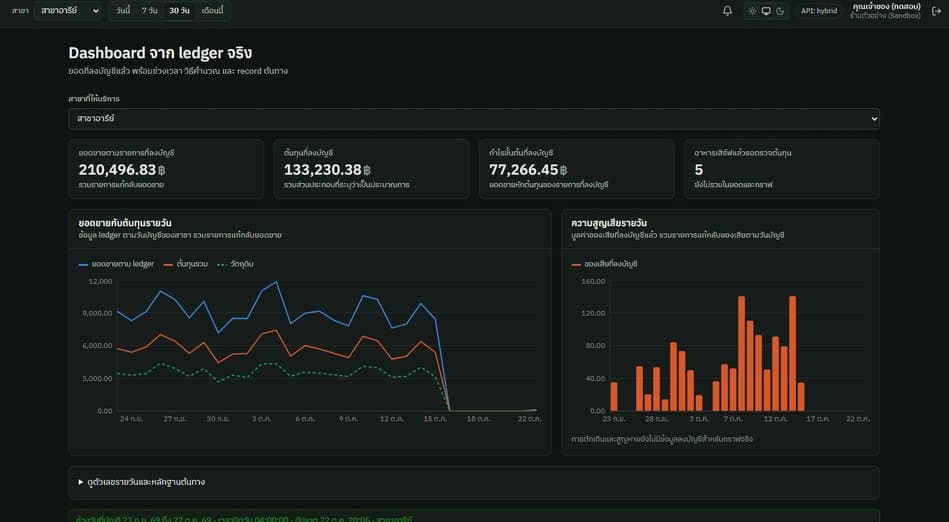
Task: Click 22 ต.ค. on sales chart axis
Action: tap(530, 419)
